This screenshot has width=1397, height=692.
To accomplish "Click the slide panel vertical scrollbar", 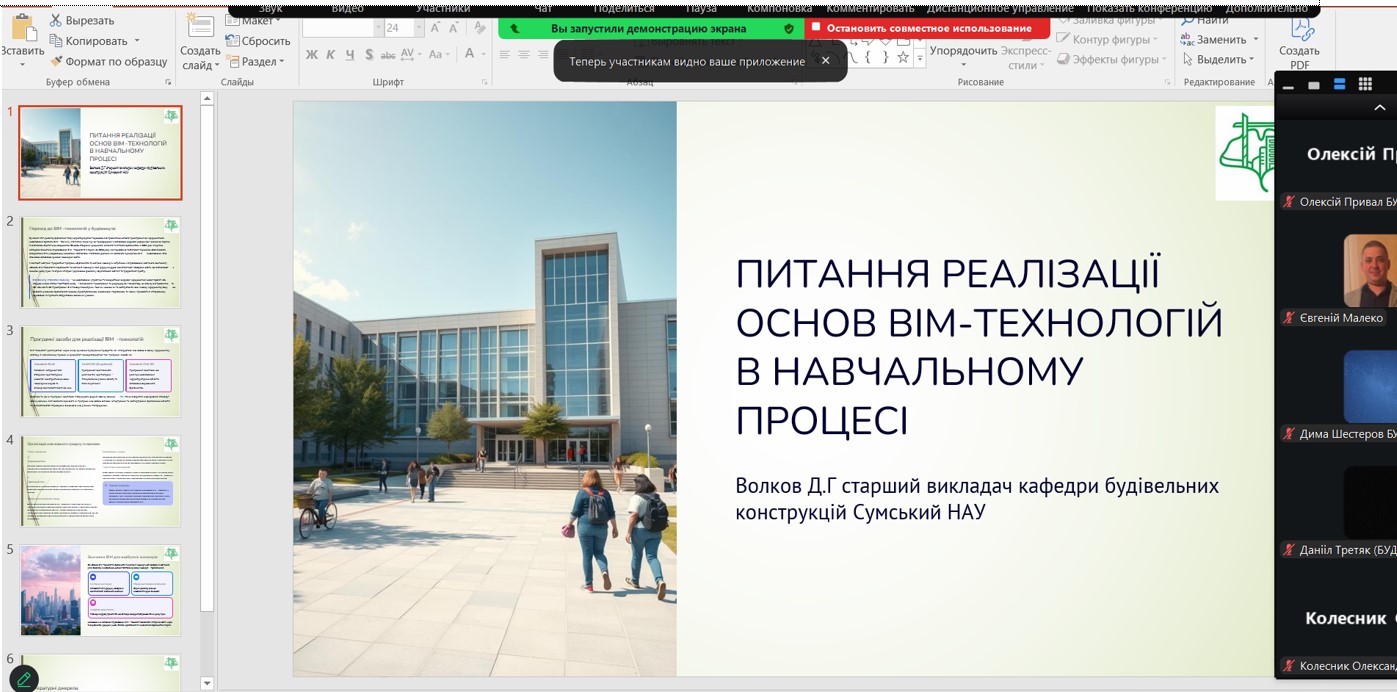I will point(207,350).
